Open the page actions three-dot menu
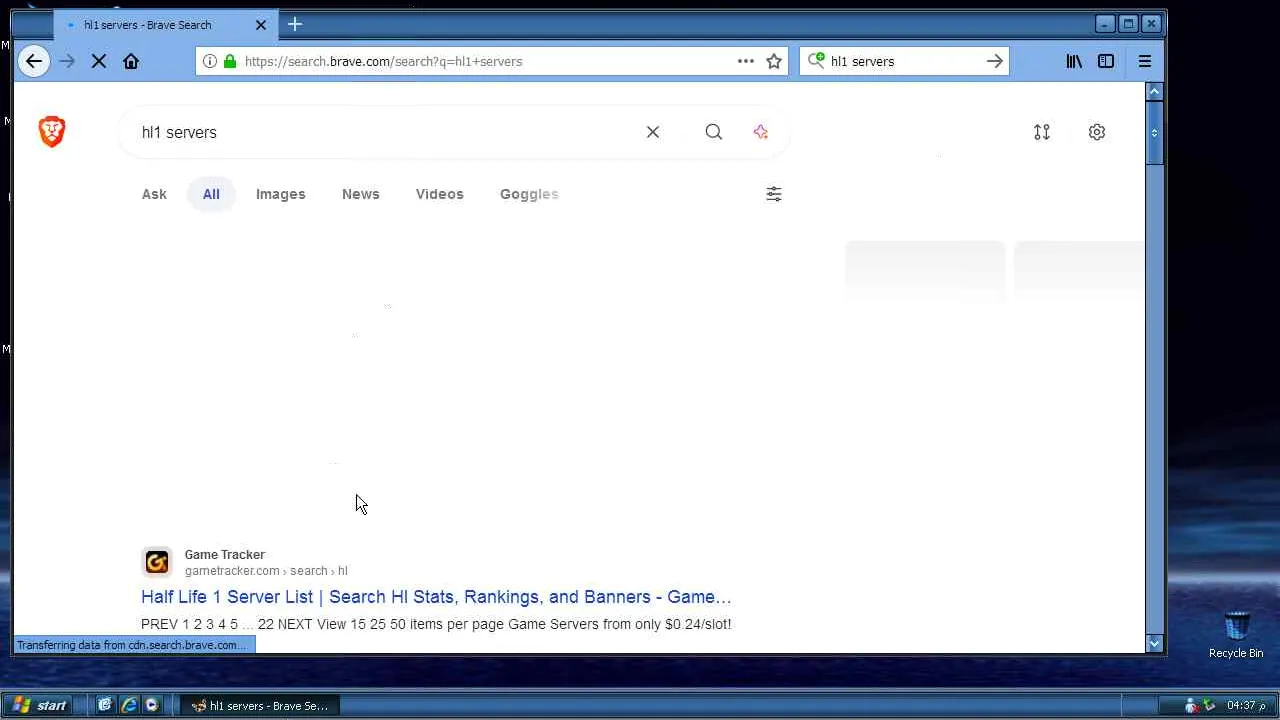Viewport: 1280px width, 720px height. click(746, 61)
